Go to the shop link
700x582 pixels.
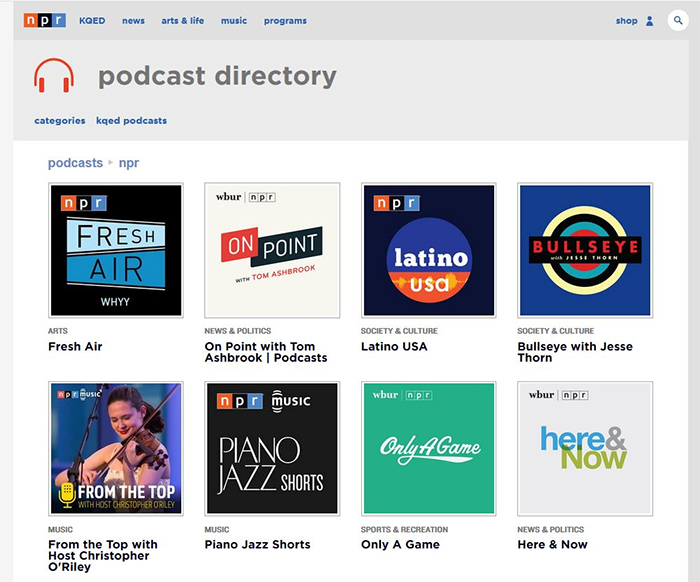coord(627,21)
